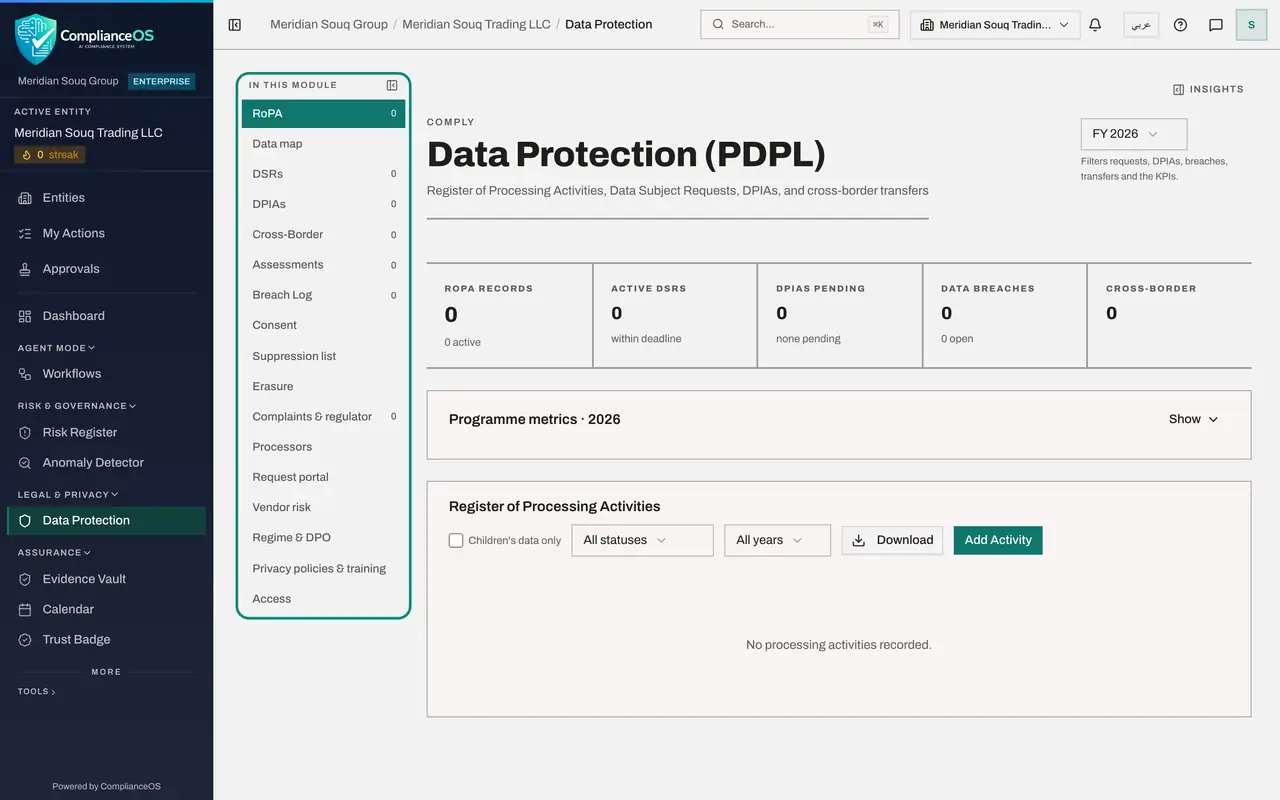
Task: Collapse the main sidebar panel icon
Action: click(235, 25)
